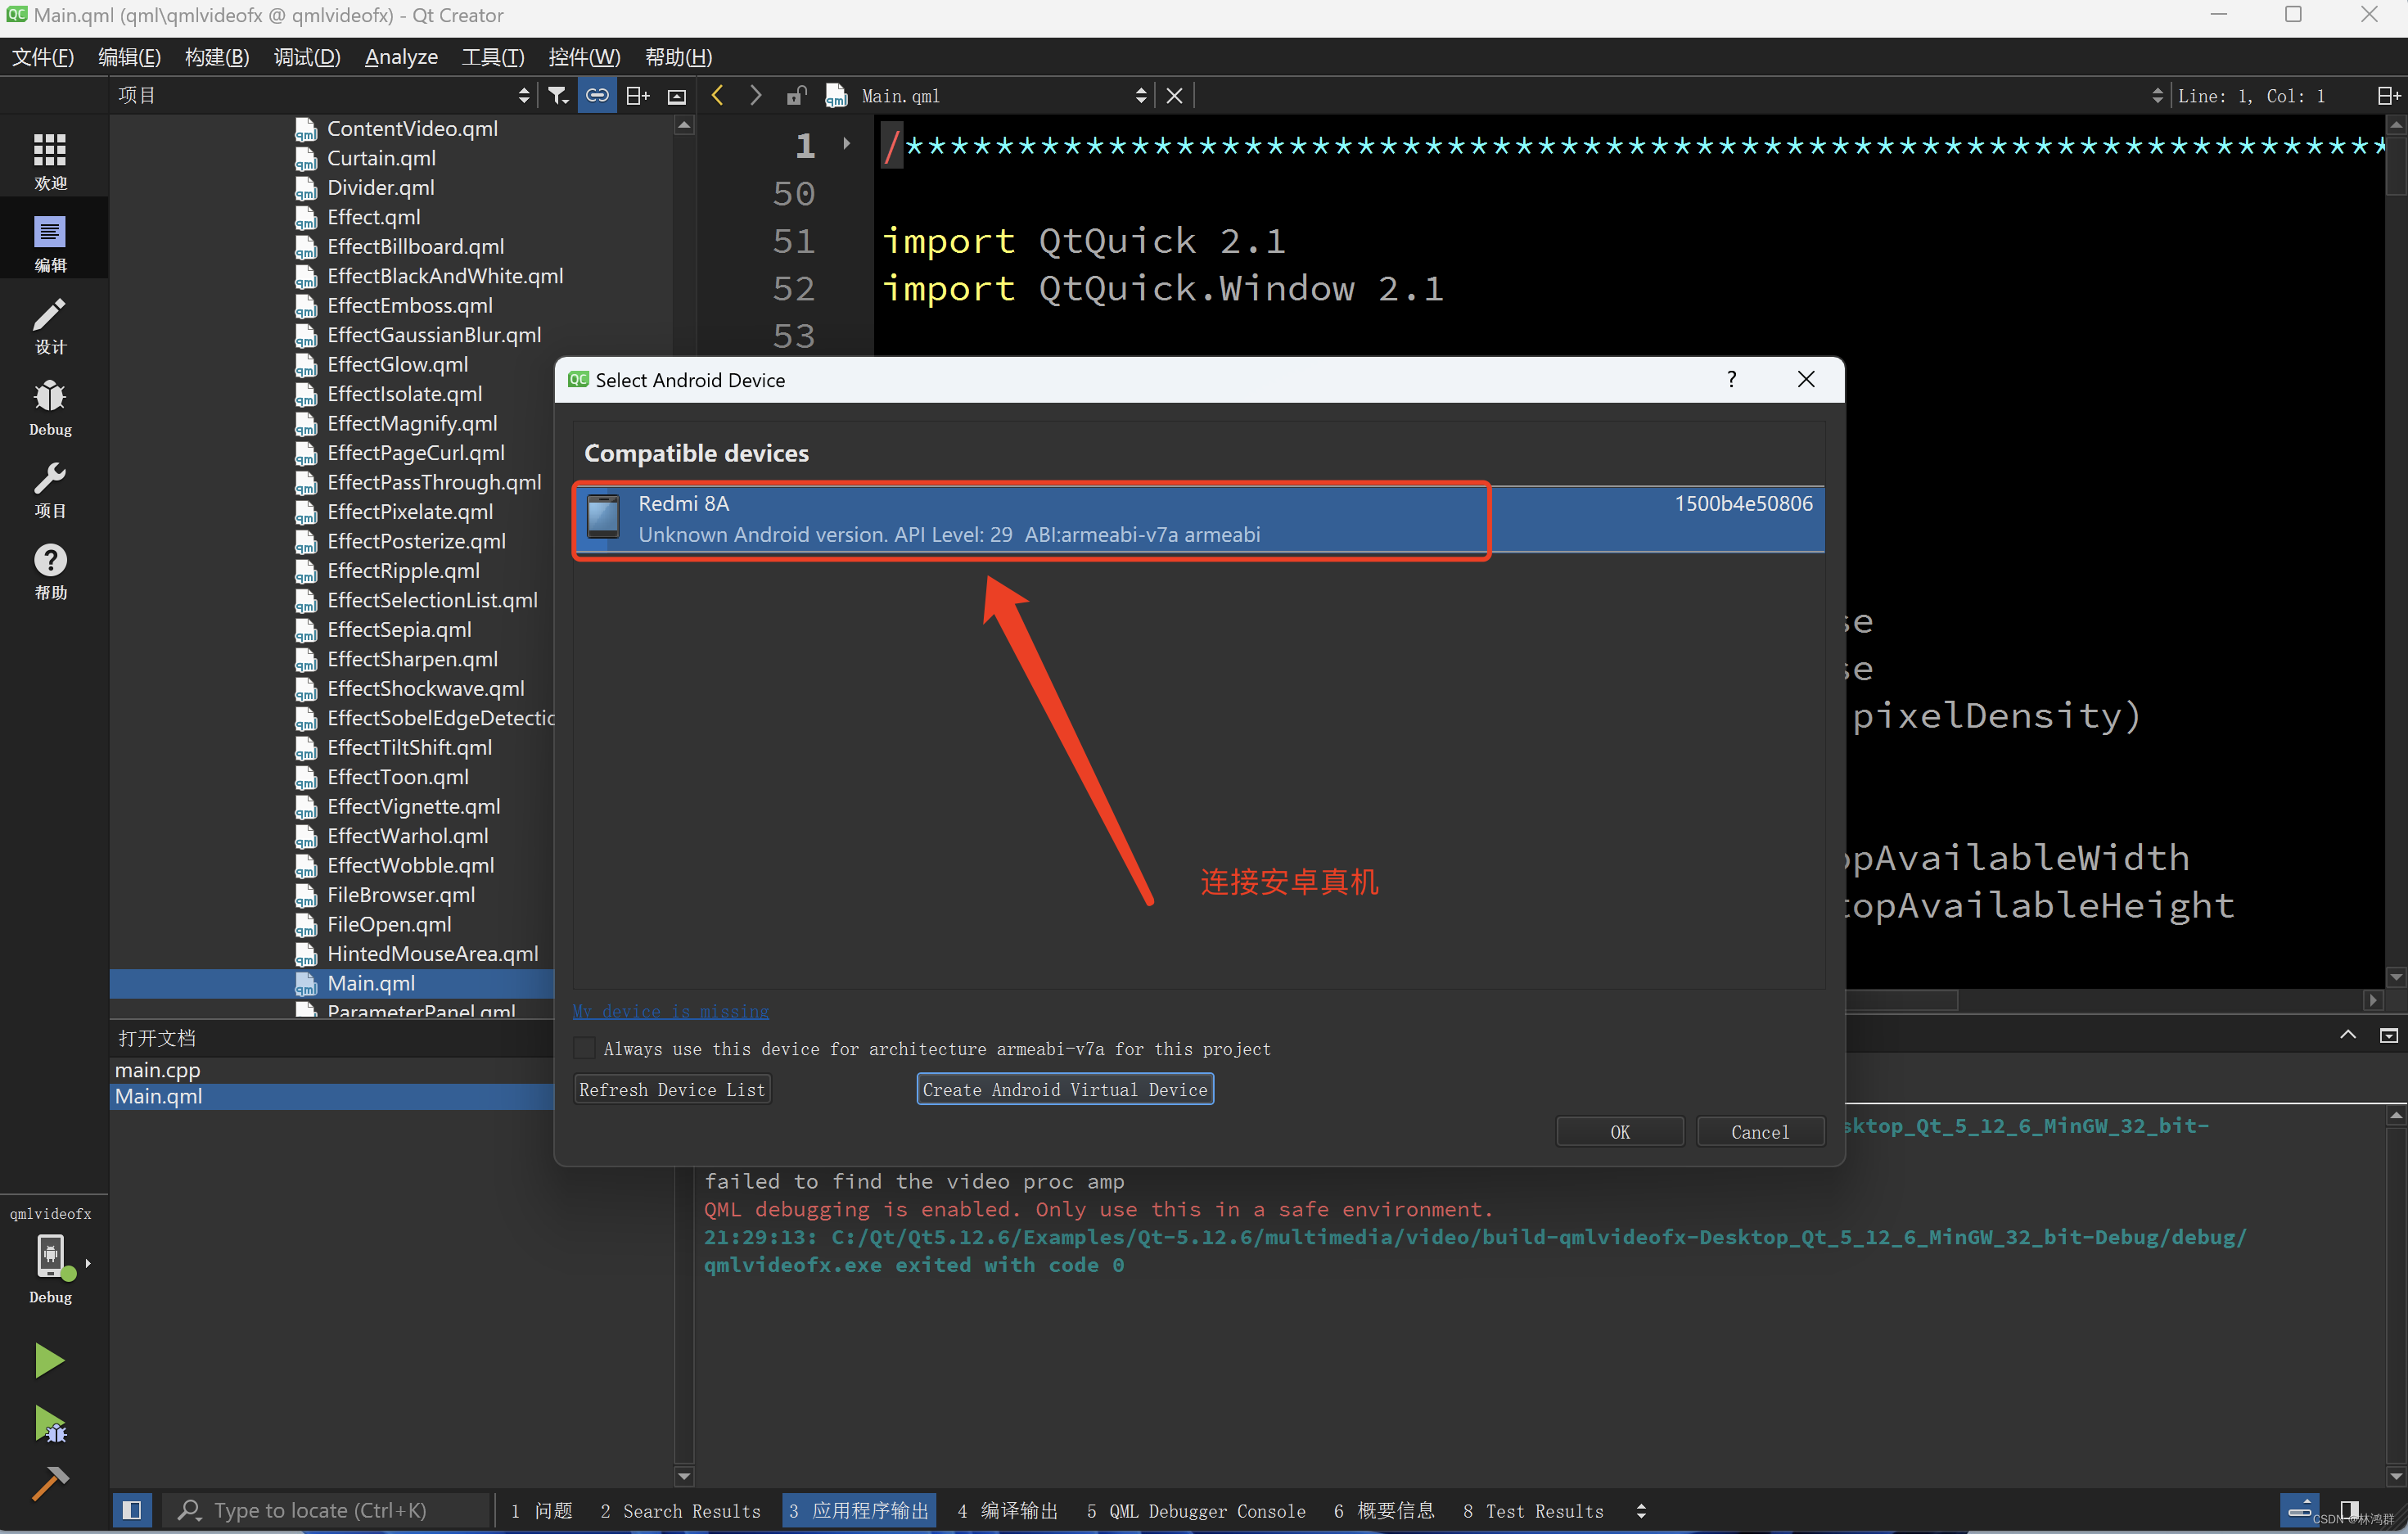The width and height of the screenshot is (2408, 1534).
Task: Switch to 1 问题 output tab
Action: tap(541, 1510)
